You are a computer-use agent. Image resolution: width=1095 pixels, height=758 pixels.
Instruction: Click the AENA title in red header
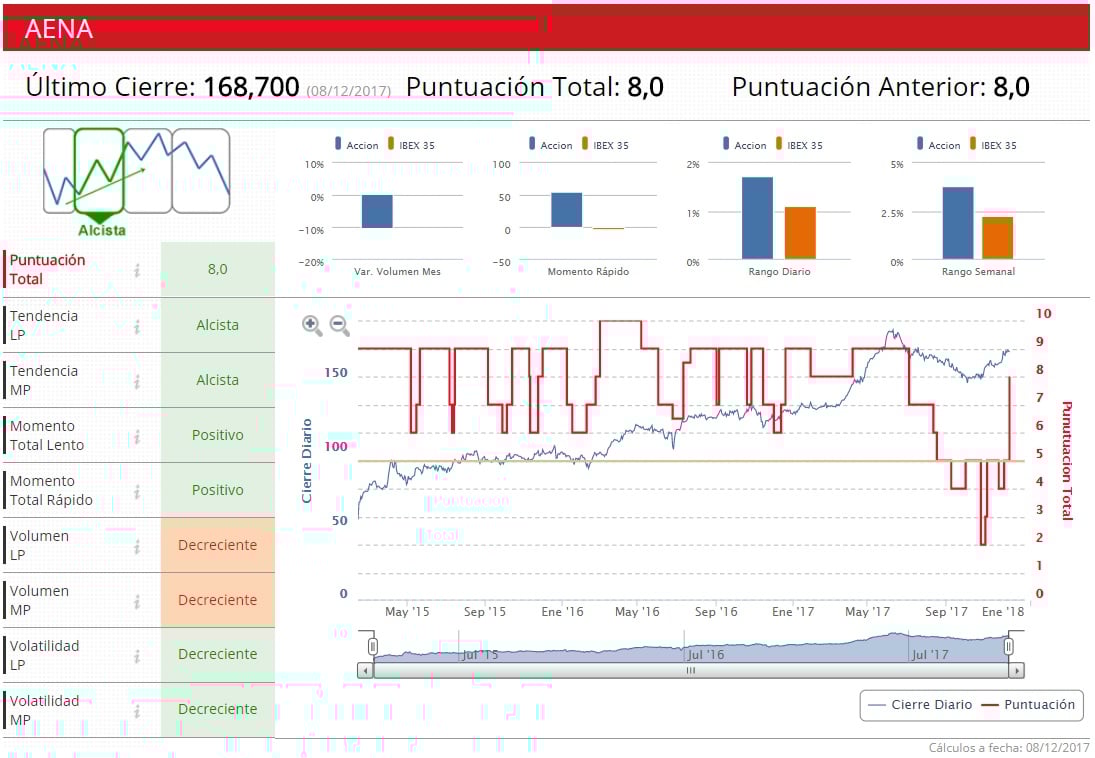point(59,29)
